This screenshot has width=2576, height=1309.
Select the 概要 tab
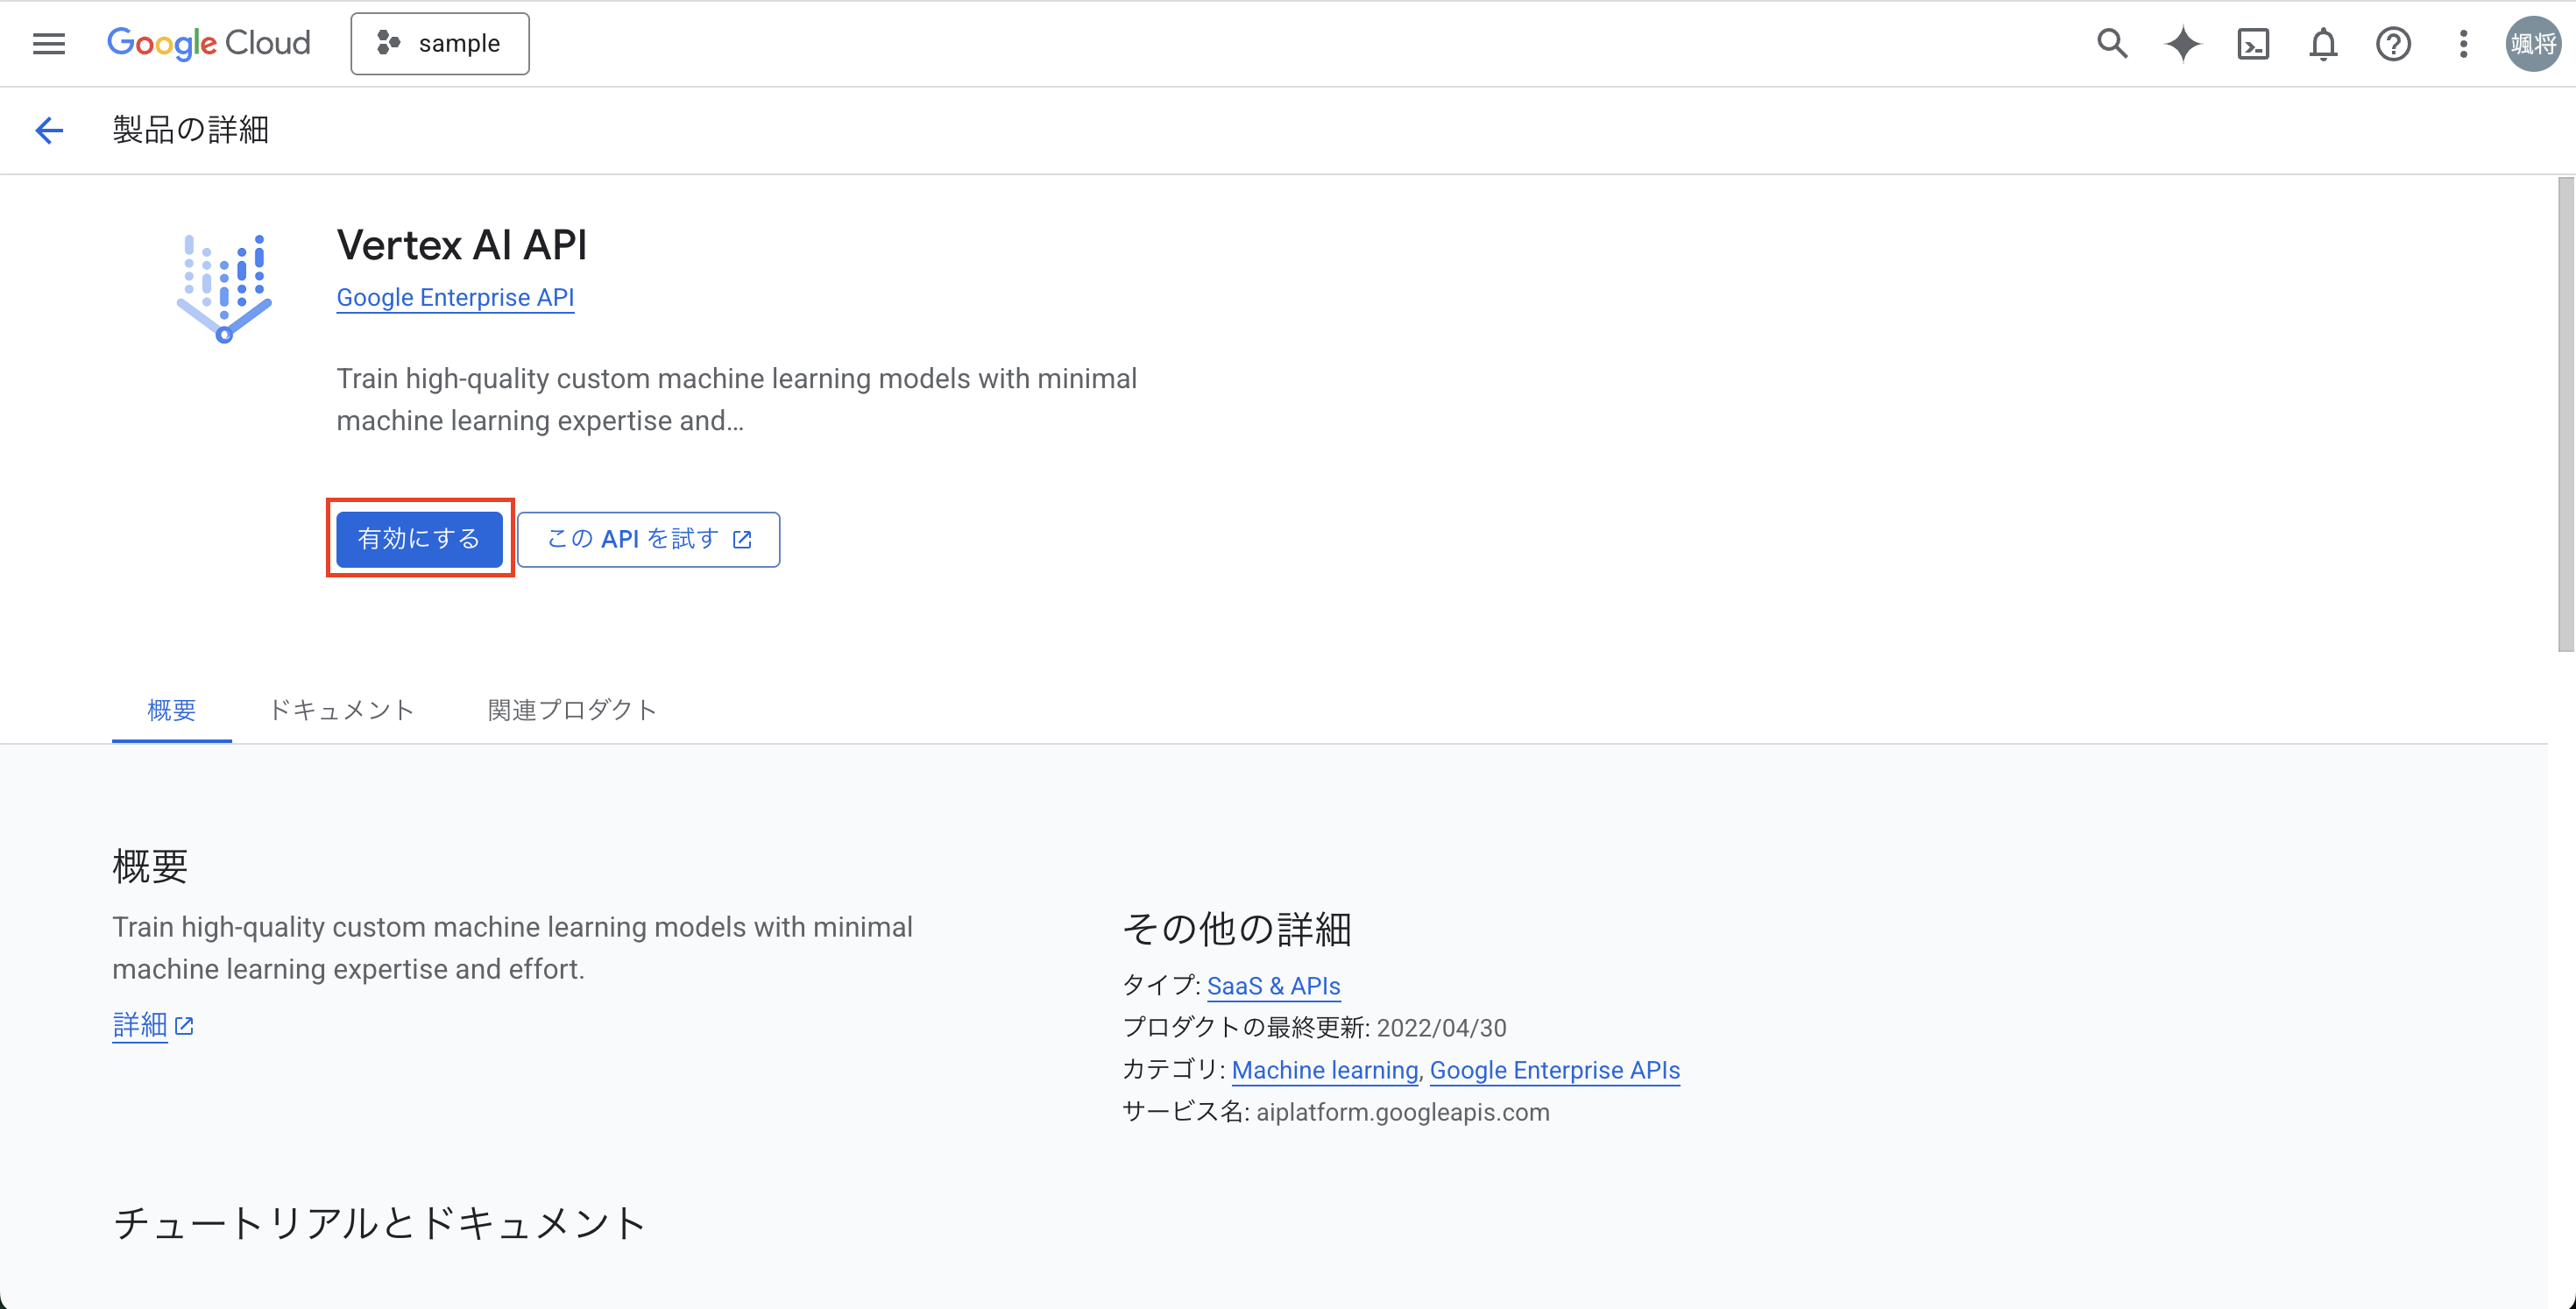[172, 710]
